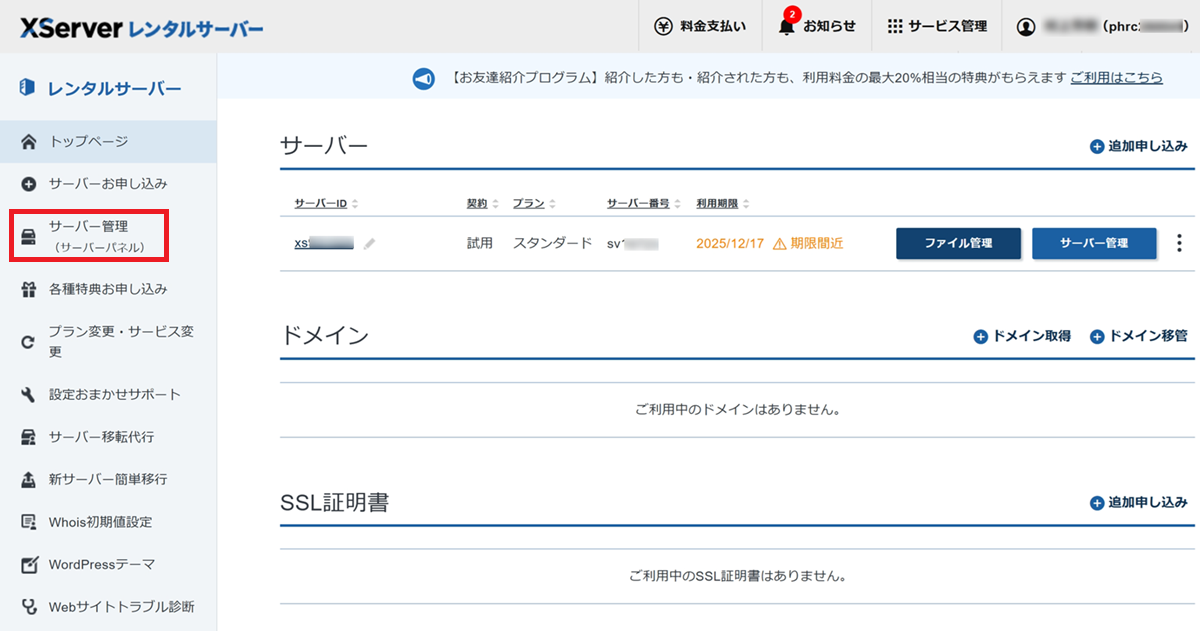Screen dimensions: 1200x631
Task: Sort the table by プラン column
Action: pos(534,204)
